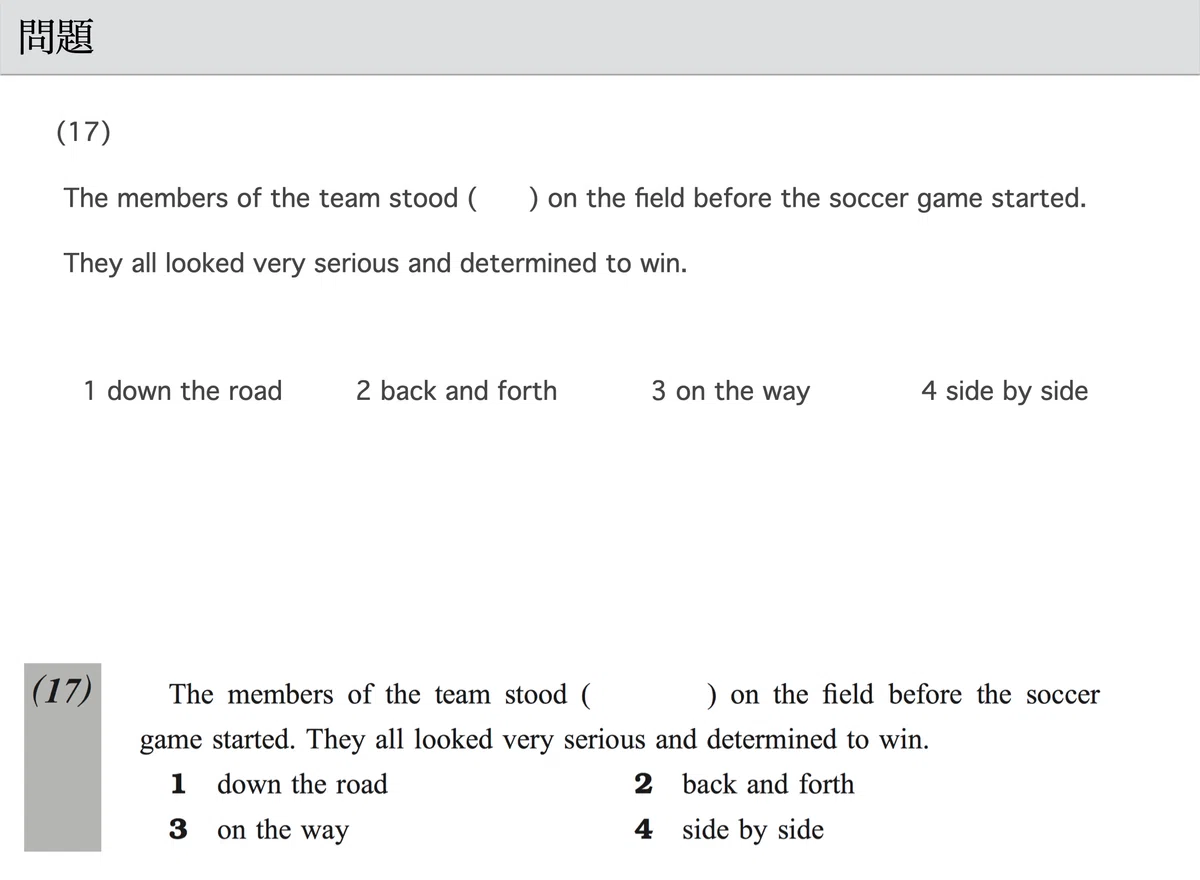Click 'on the way' in printed options

tap(283, 830)
